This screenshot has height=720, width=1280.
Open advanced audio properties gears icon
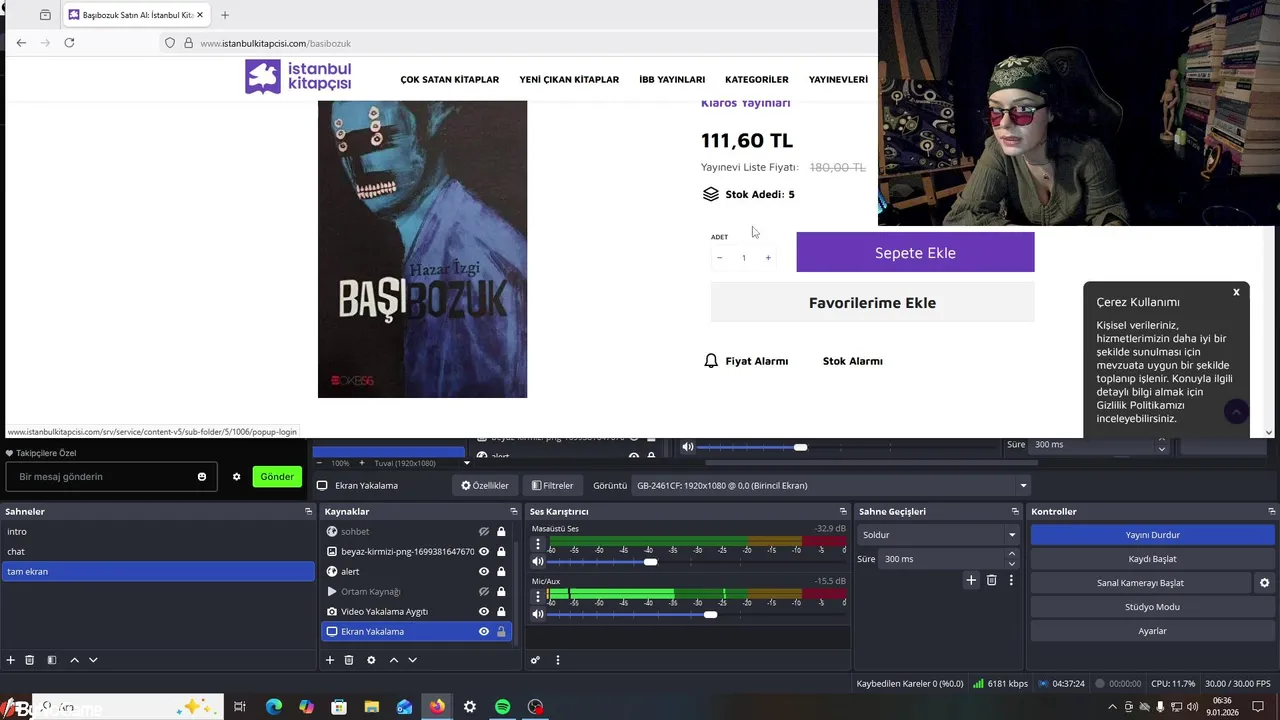[x=535, y=660]
